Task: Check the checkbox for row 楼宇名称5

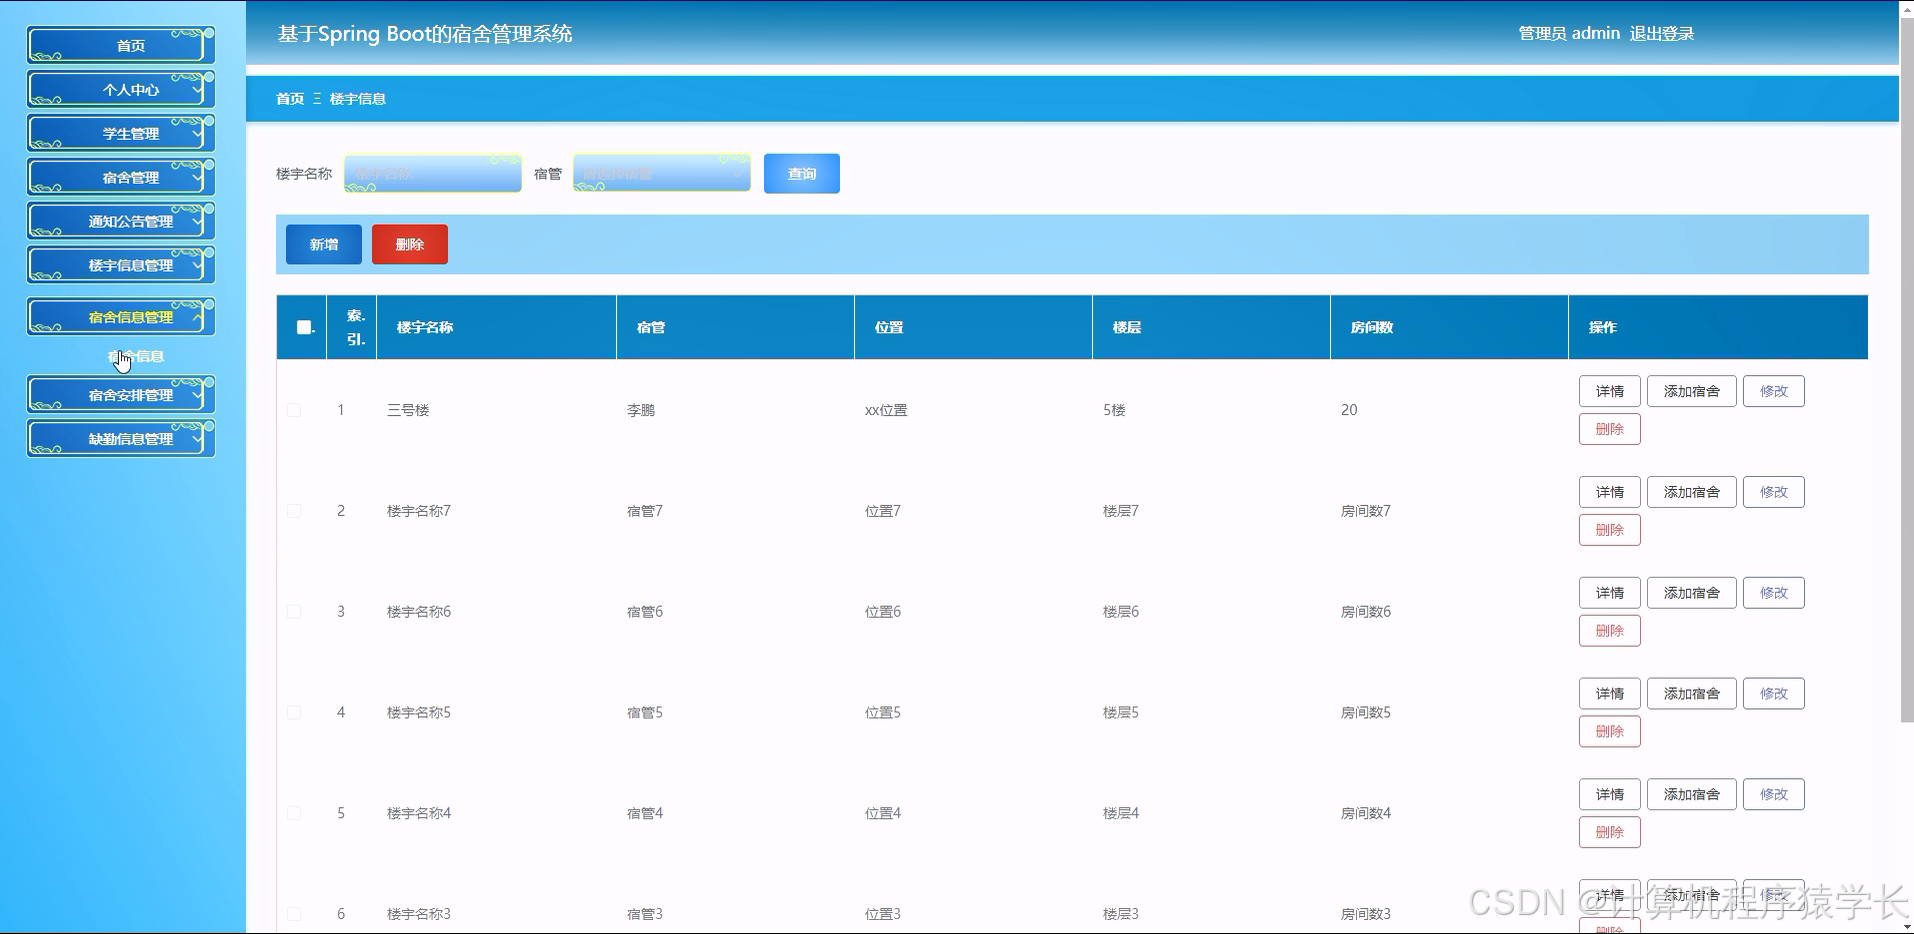Action: pos(294,713)
